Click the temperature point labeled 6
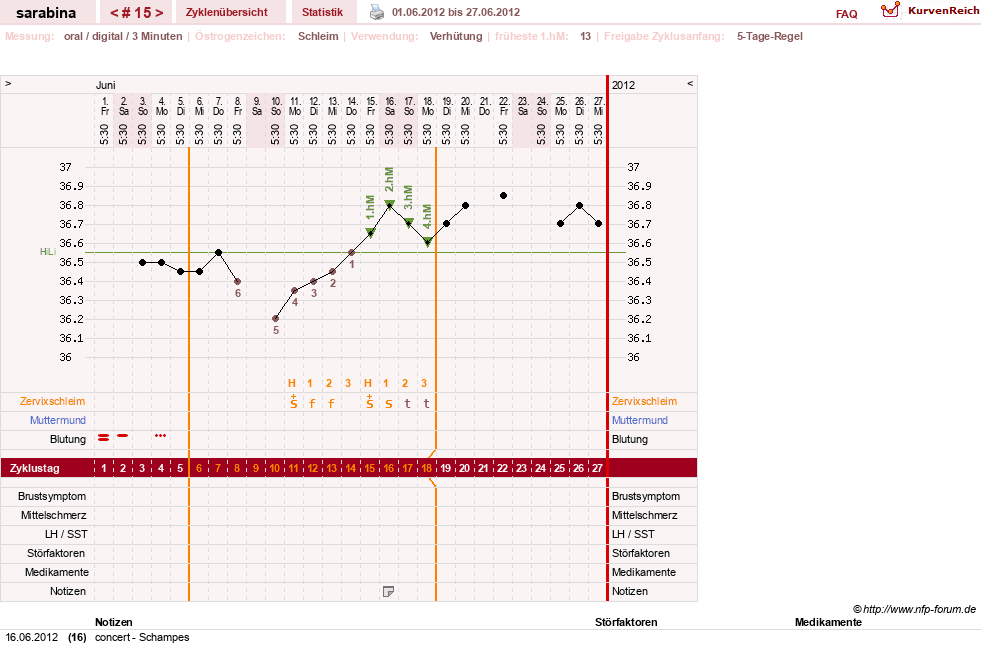This screenshot has height=661, width=981. [x=237, y=281]
